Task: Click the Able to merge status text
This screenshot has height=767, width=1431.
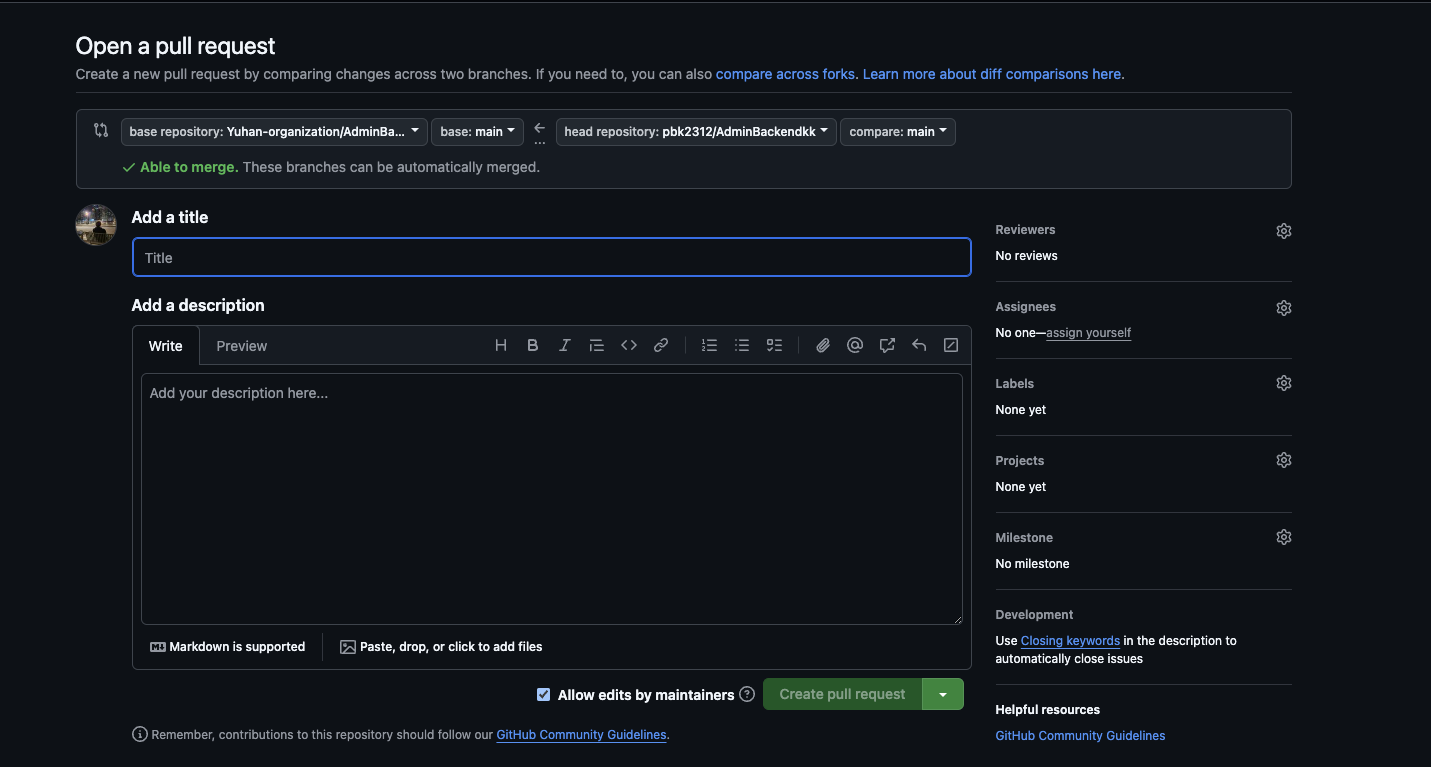Action: coord(189,167)
